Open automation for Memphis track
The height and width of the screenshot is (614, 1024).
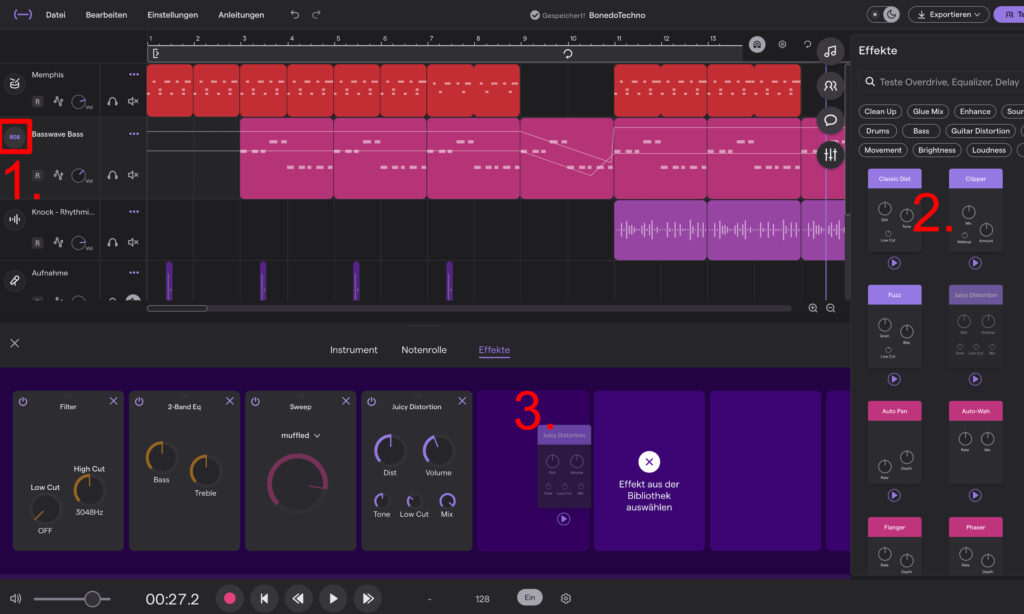click(x=58, y=101)
